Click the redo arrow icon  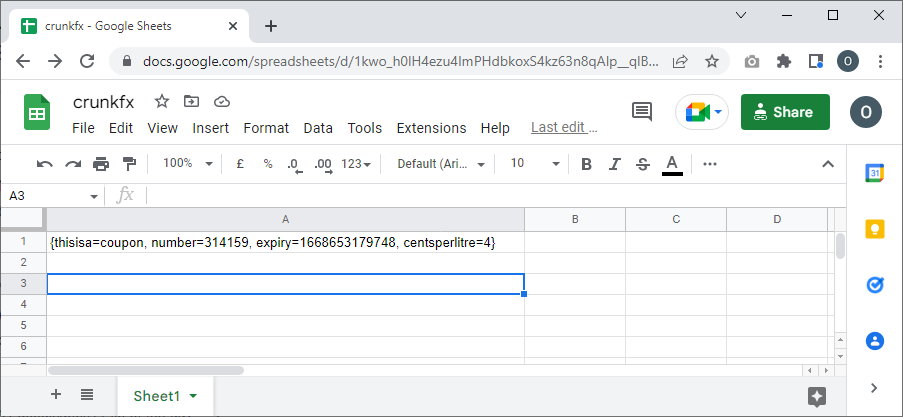[x=72, y=164]
